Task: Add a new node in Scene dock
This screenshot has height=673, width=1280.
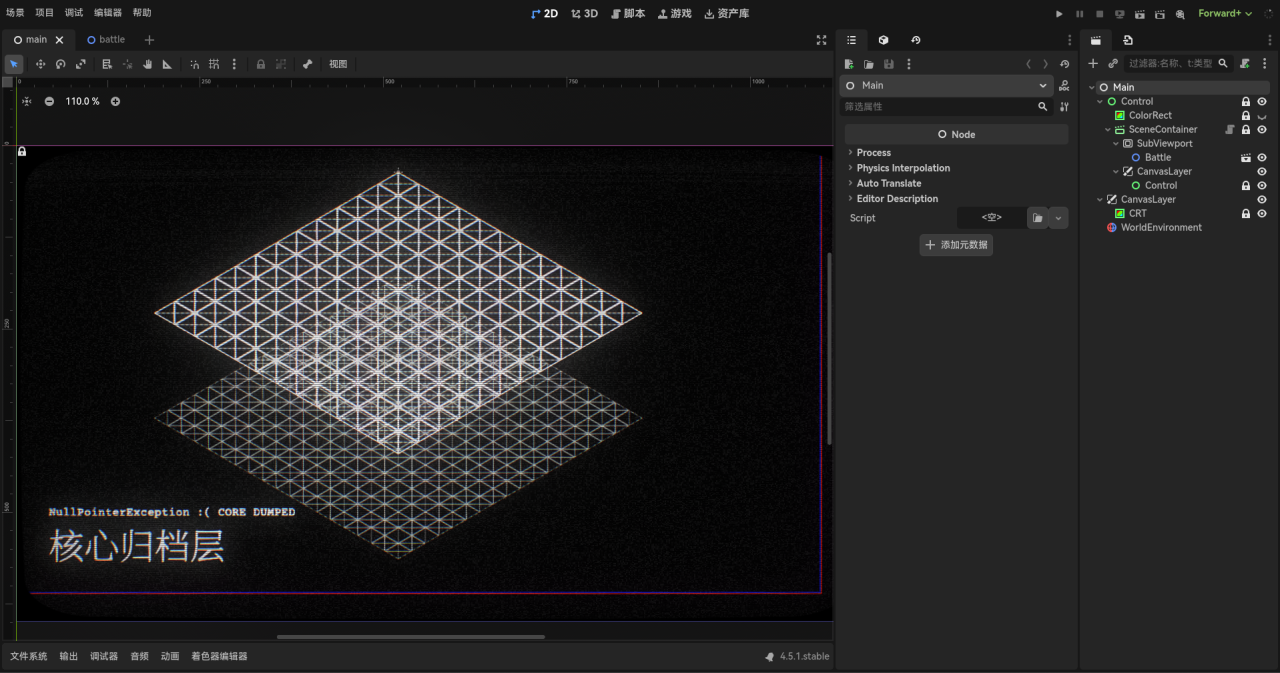Action: pyautogui.click(x=1093, y=63)
